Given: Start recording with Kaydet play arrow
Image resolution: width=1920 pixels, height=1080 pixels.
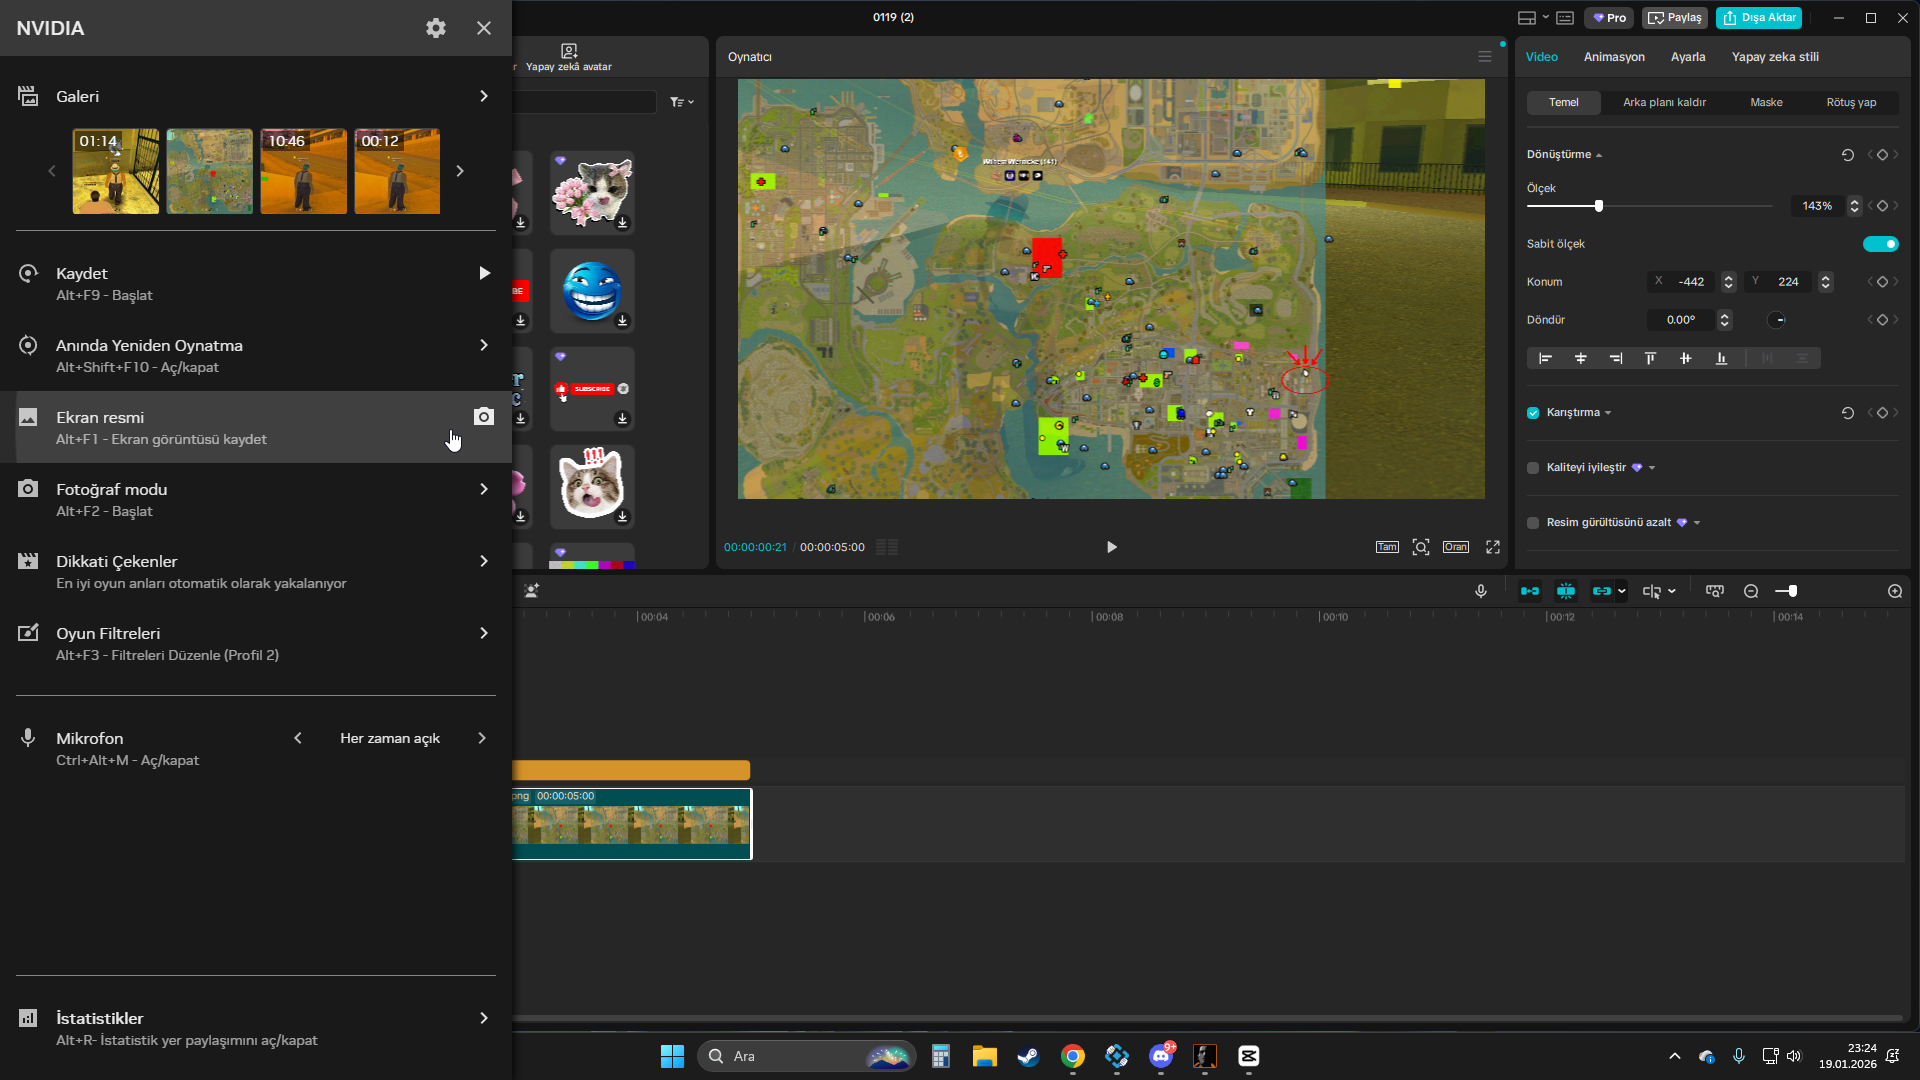Looking at the screenshot, I should [x=484, y=273].
